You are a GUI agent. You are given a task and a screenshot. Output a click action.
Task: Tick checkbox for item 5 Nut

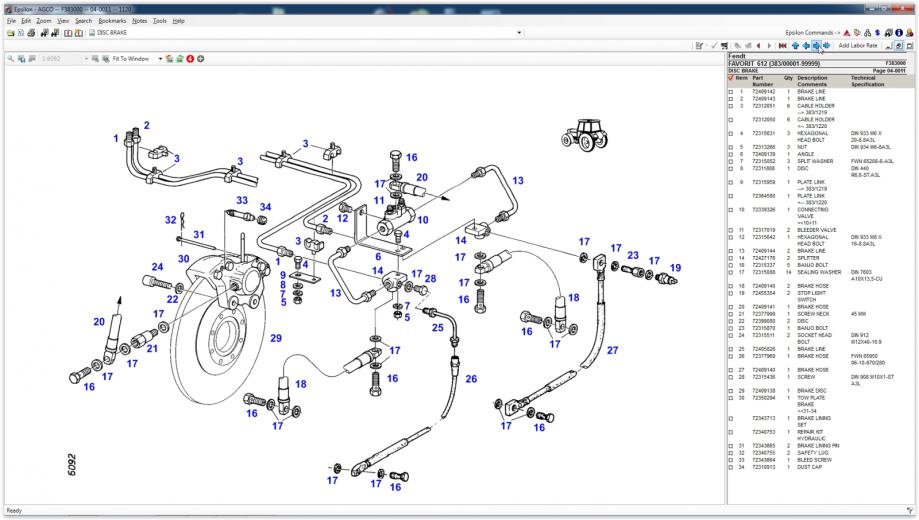pyautogui.click(x=731, y=146)
